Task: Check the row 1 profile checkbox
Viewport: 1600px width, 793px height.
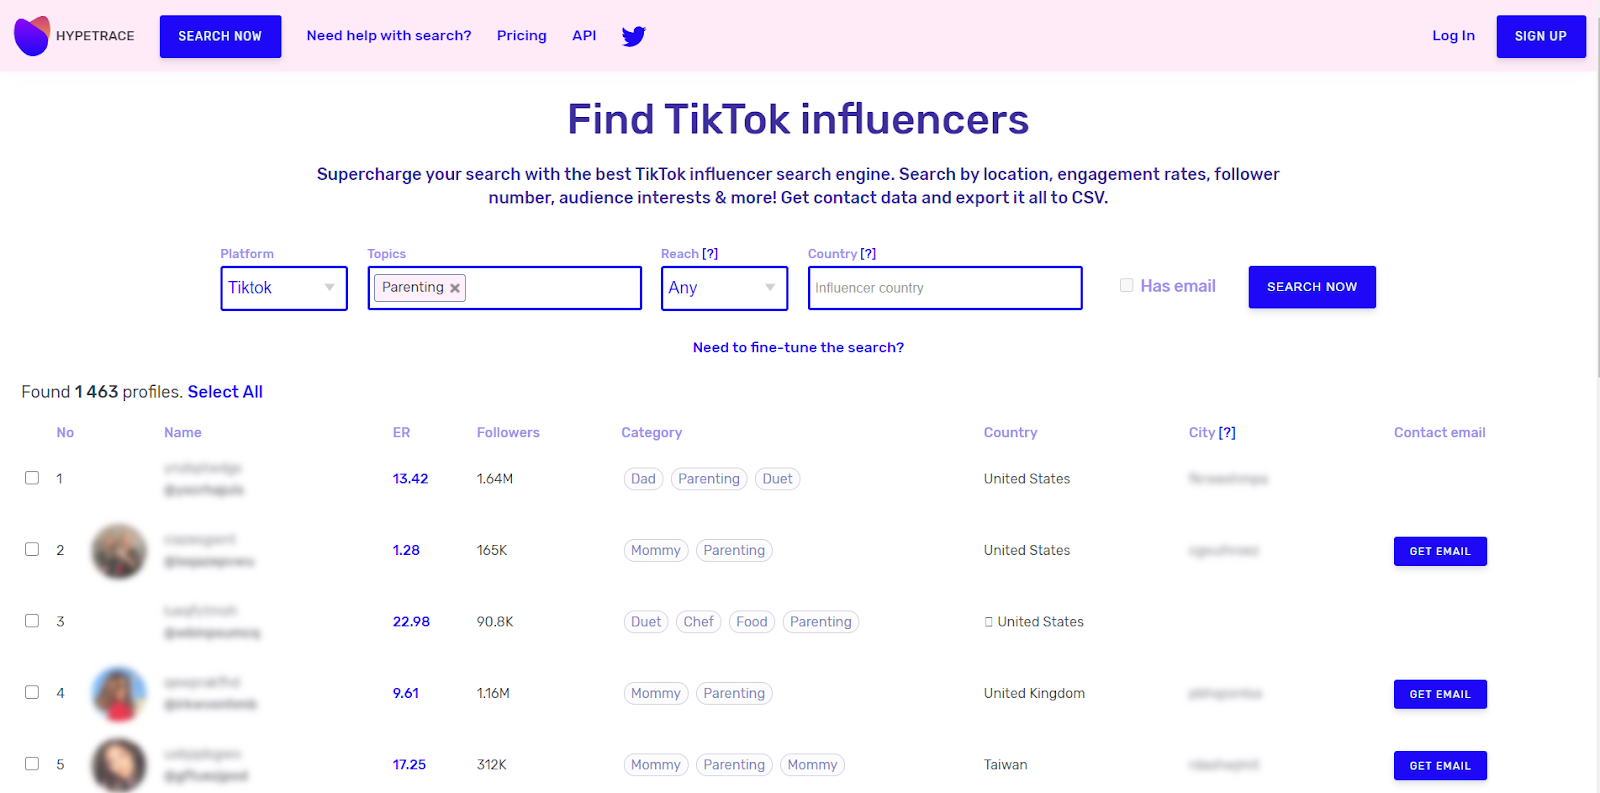Action: click(32, 478)
